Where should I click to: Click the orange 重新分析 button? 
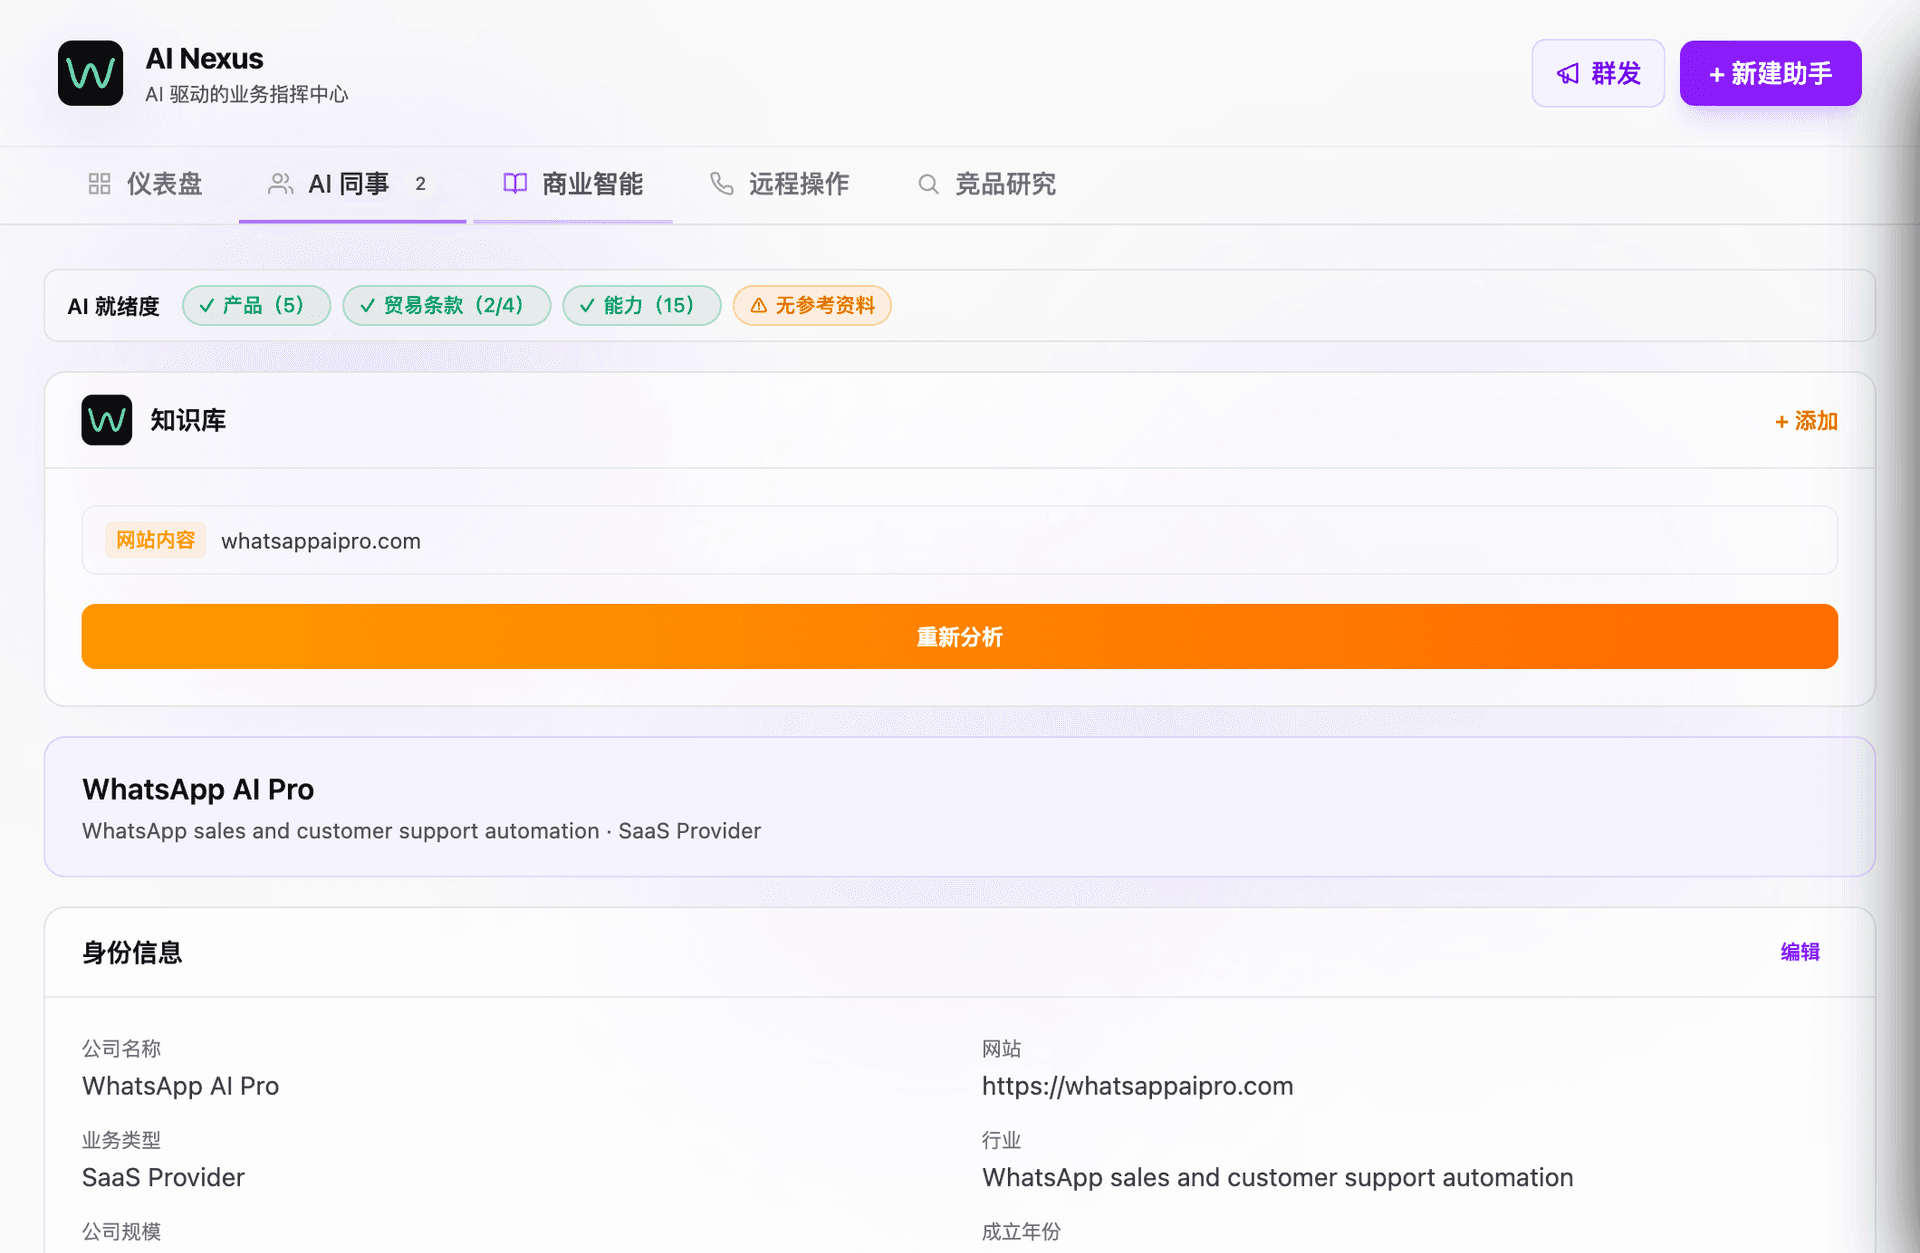tap(960, 636)
